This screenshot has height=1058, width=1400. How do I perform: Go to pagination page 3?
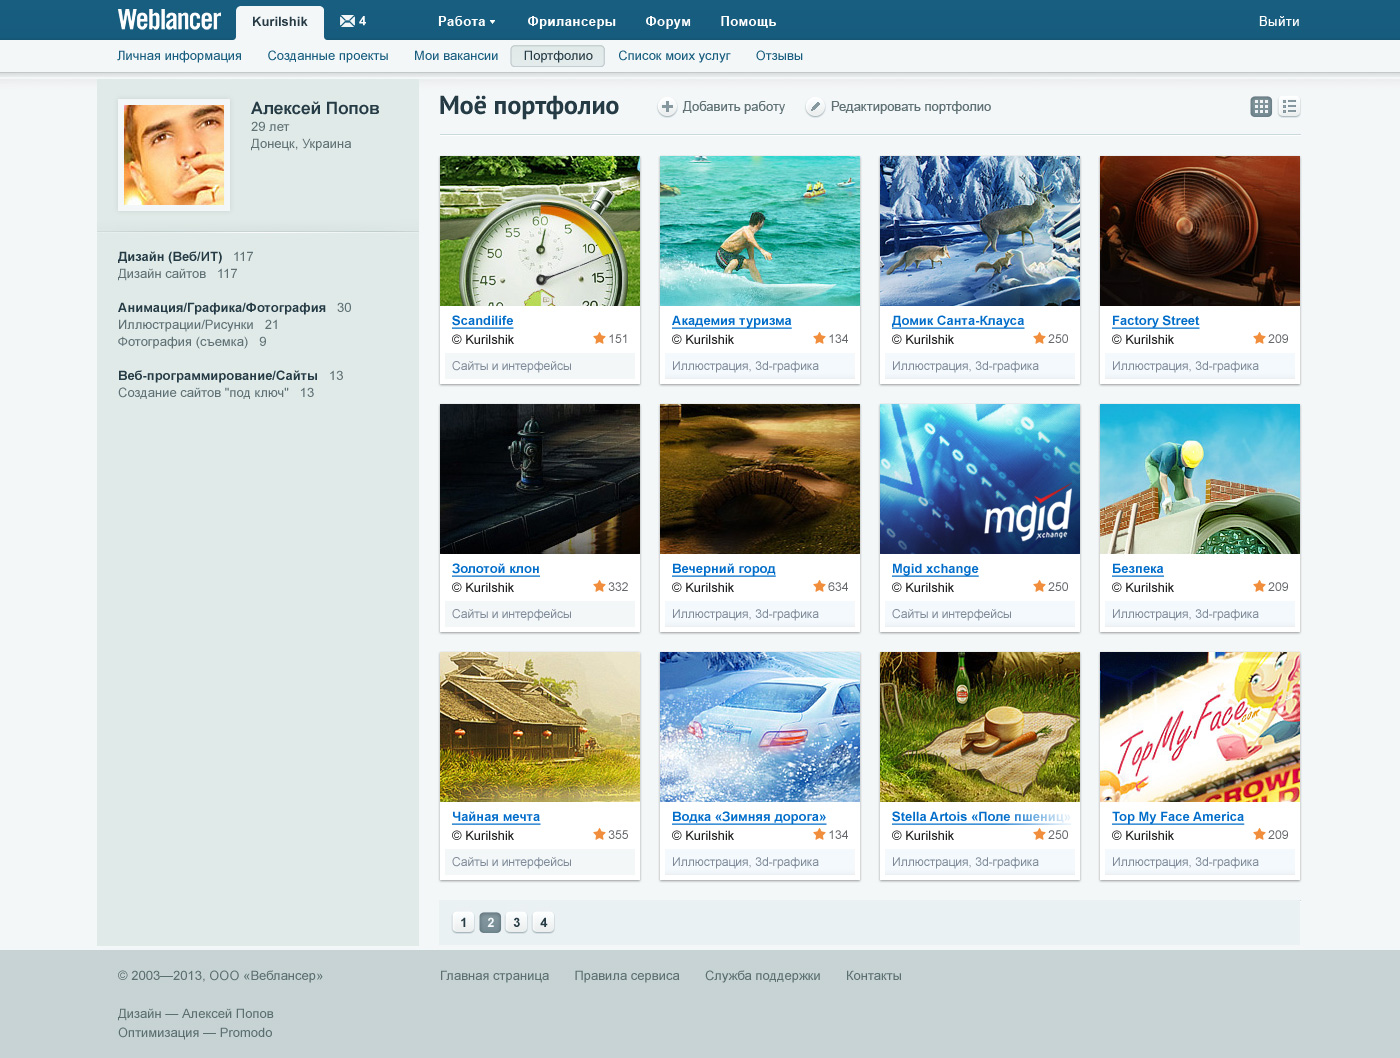point(516,922)
